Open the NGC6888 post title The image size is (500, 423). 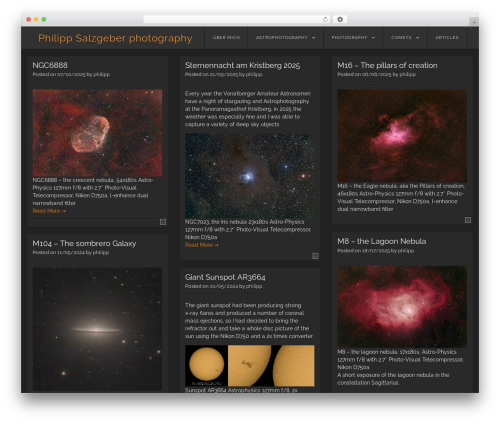click(50, 65)
